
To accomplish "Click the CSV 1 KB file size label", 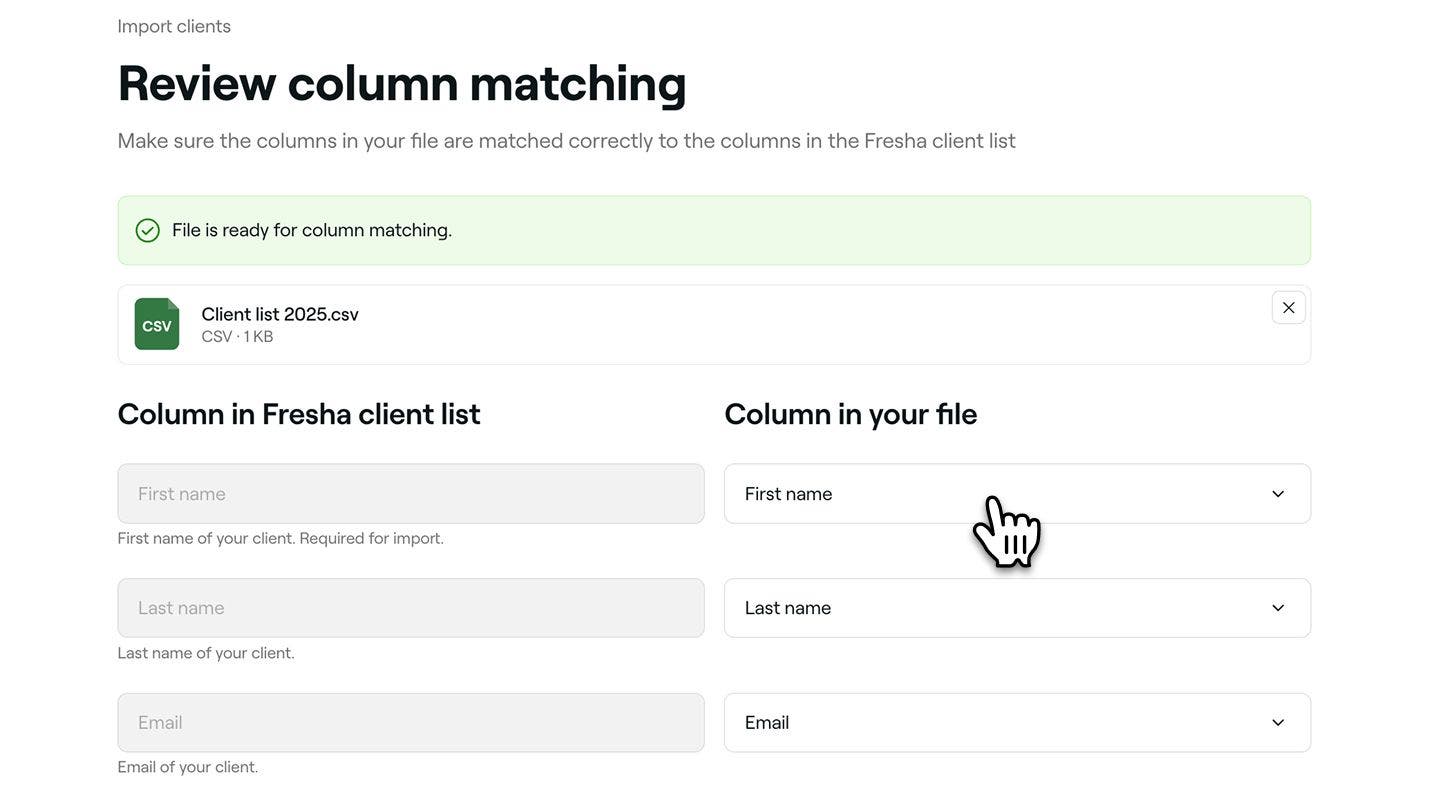I will click(237, 337).
